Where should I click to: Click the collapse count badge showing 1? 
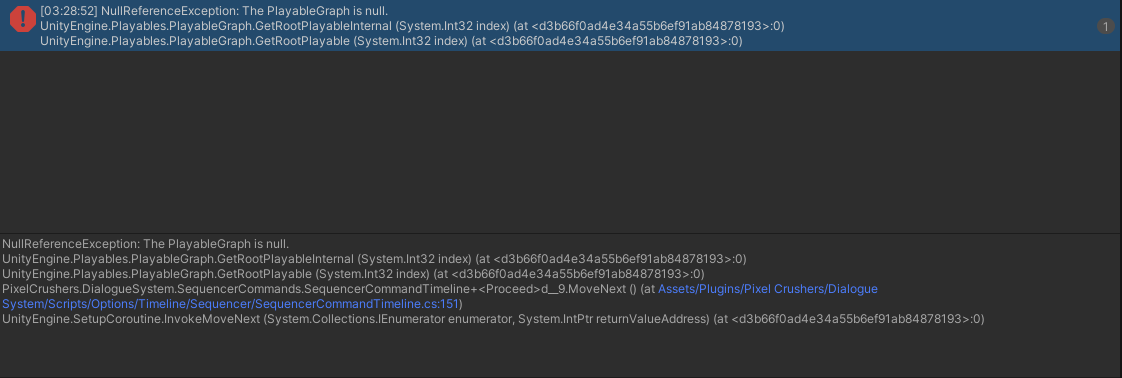[1105, 26]
